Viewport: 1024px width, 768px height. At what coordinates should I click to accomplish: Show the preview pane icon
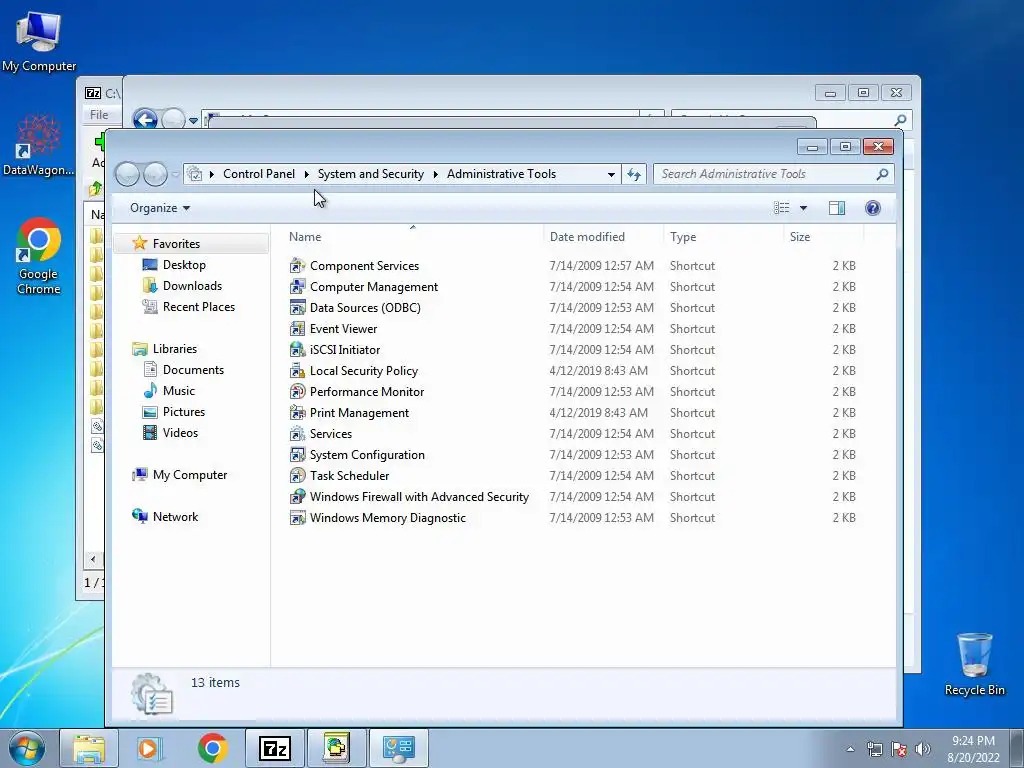837,208
